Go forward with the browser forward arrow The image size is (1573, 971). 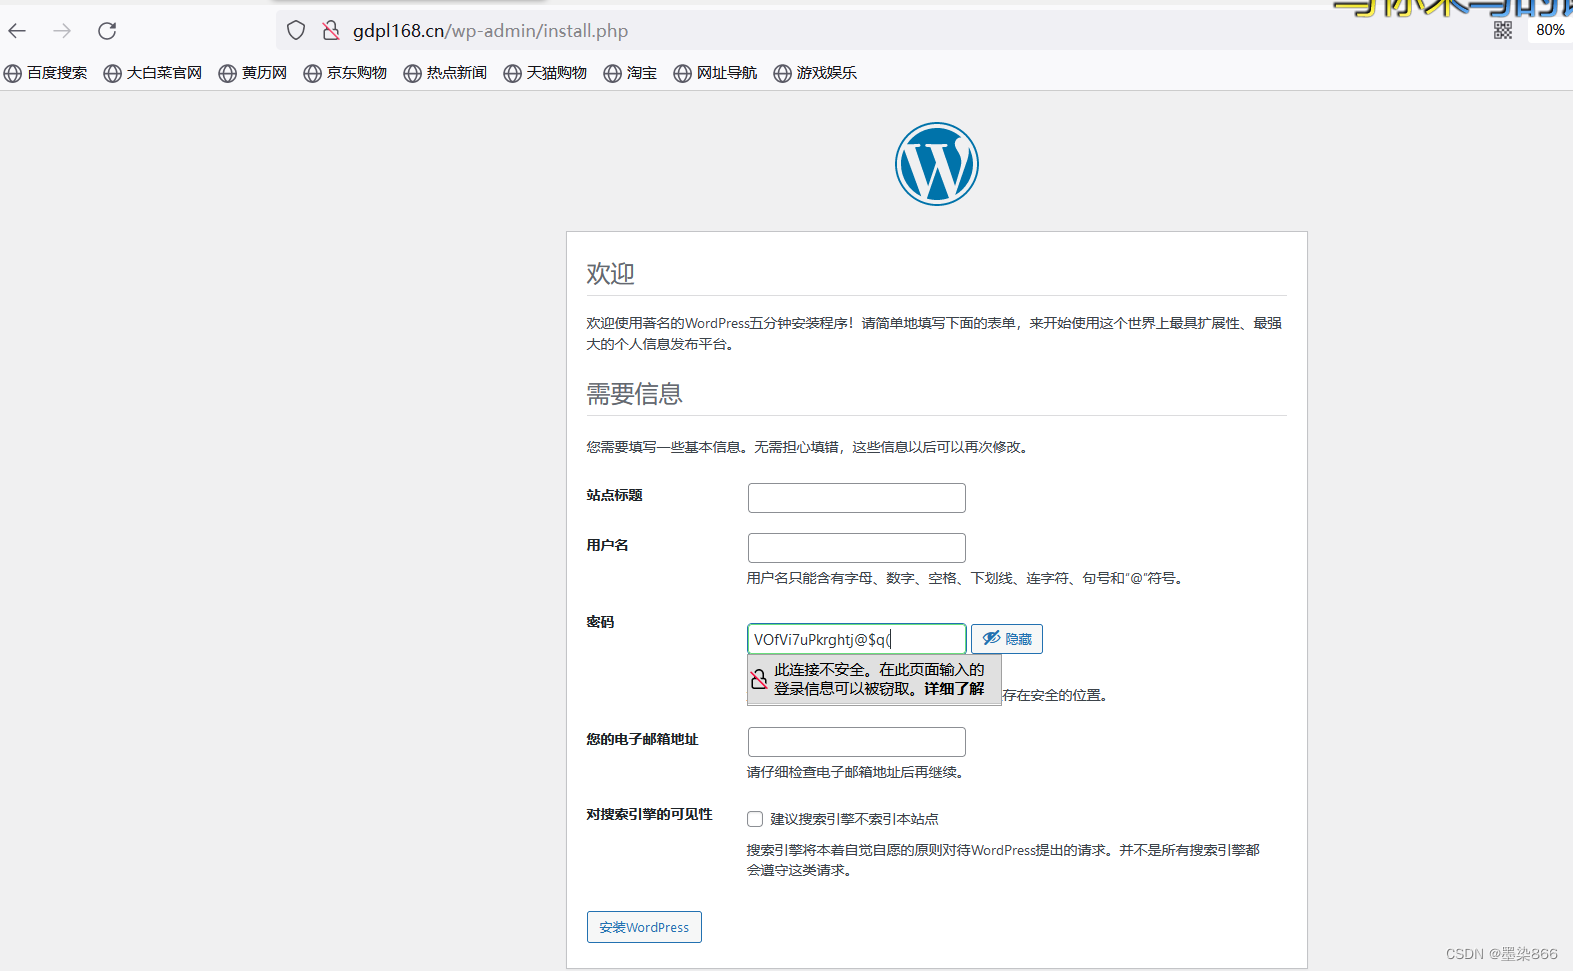click(x=62, y=31)
